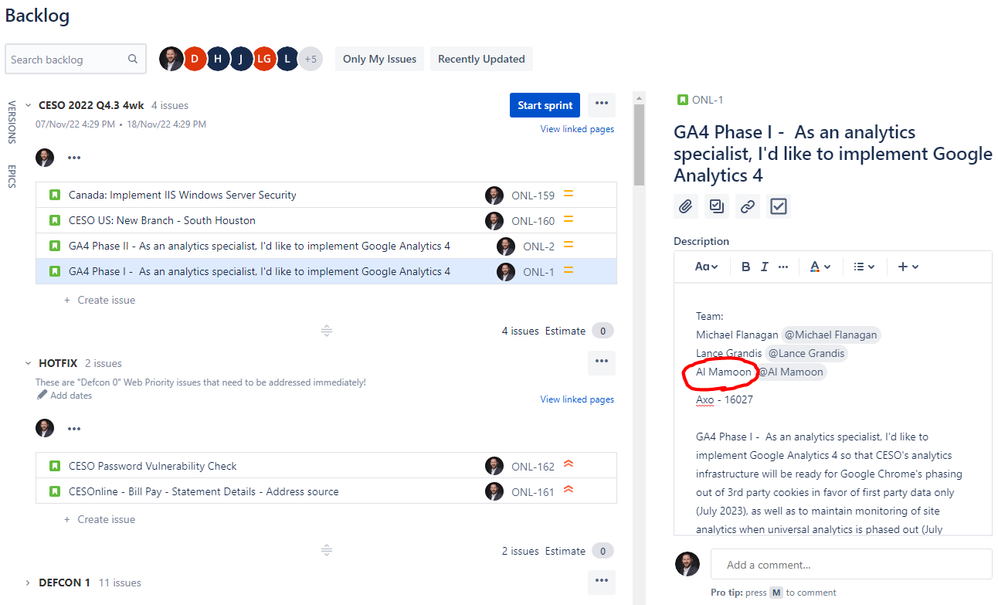Open the ONL-1 issue key link in detail panel
This screenshot has width=998, height=605.
pos(707,100)
